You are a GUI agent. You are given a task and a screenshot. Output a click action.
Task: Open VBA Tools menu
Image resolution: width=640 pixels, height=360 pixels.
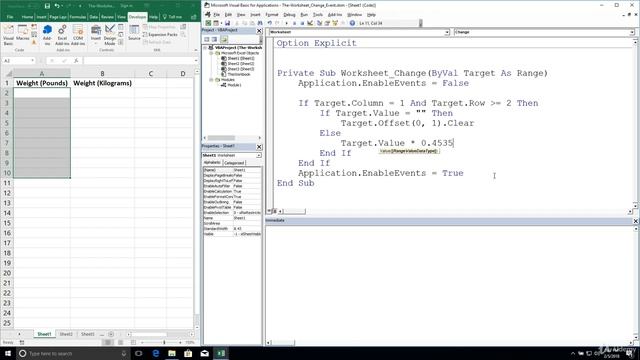[318, 15]
